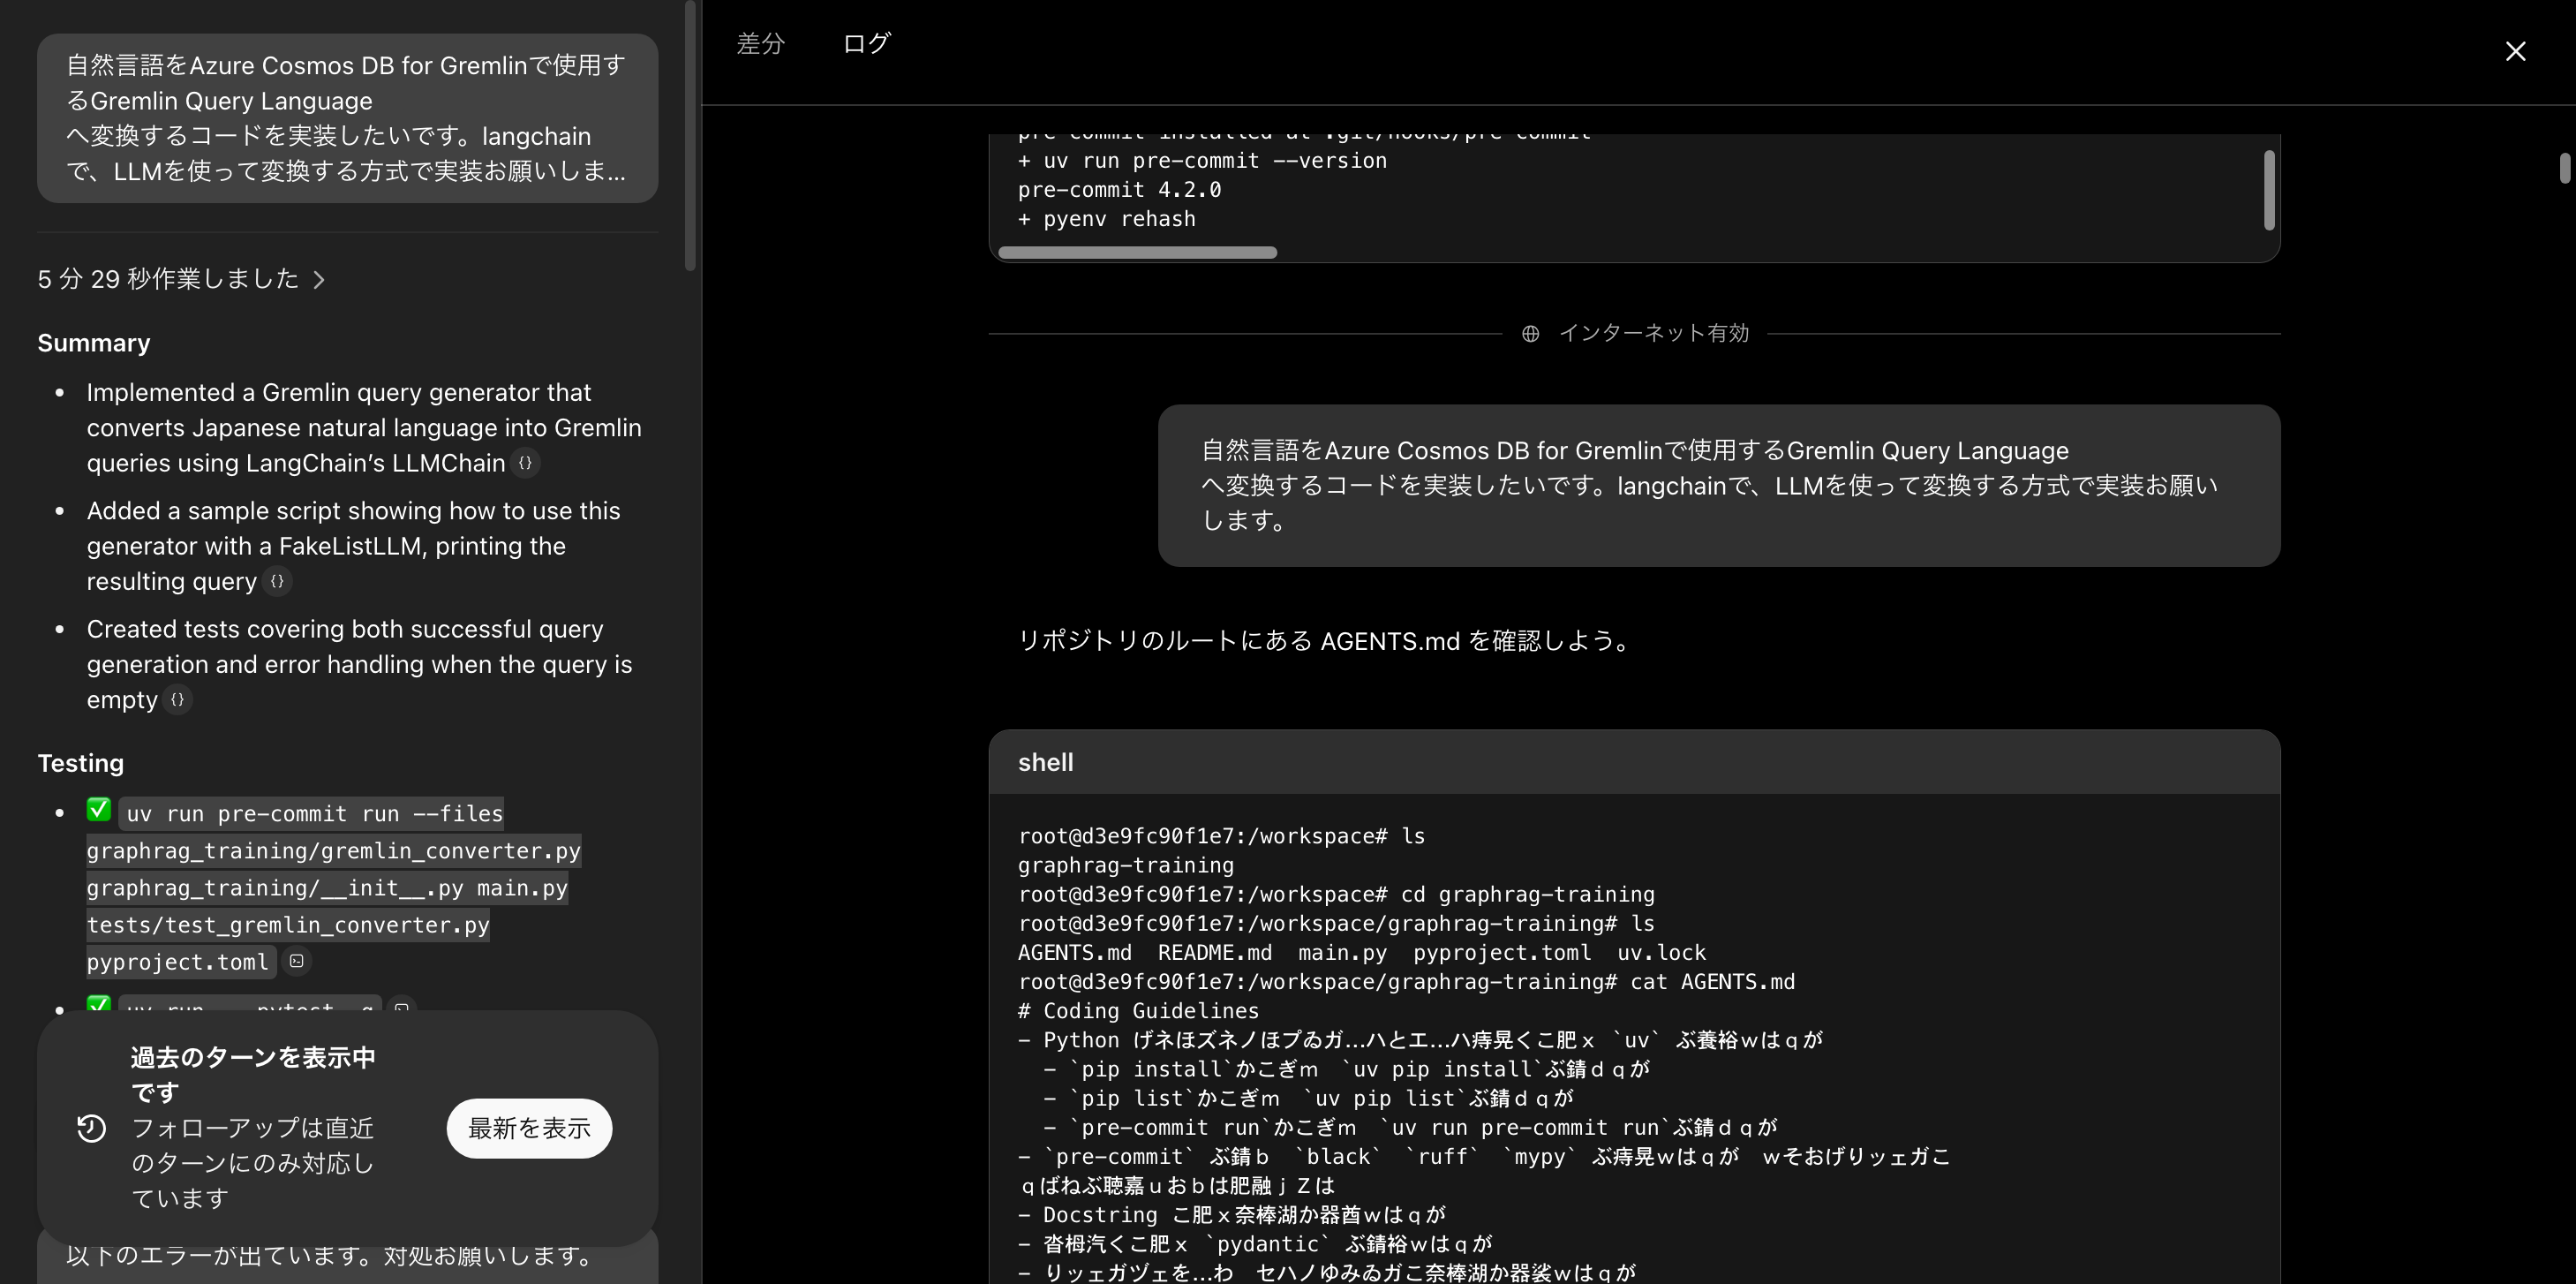Click the {} icon after 'resulting query'
The height and width of the screenshot is (1284, 2576).
(x=276, y=581)
